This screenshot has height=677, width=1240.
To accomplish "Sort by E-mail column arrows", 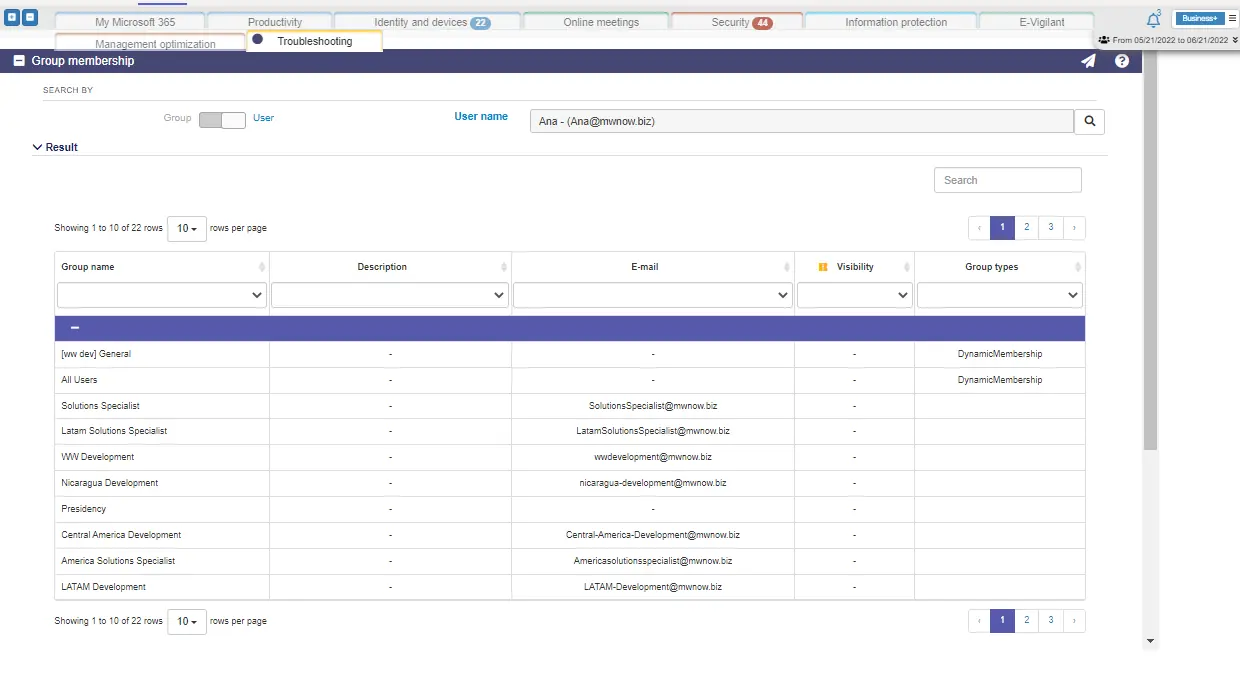I will (788, 267).
